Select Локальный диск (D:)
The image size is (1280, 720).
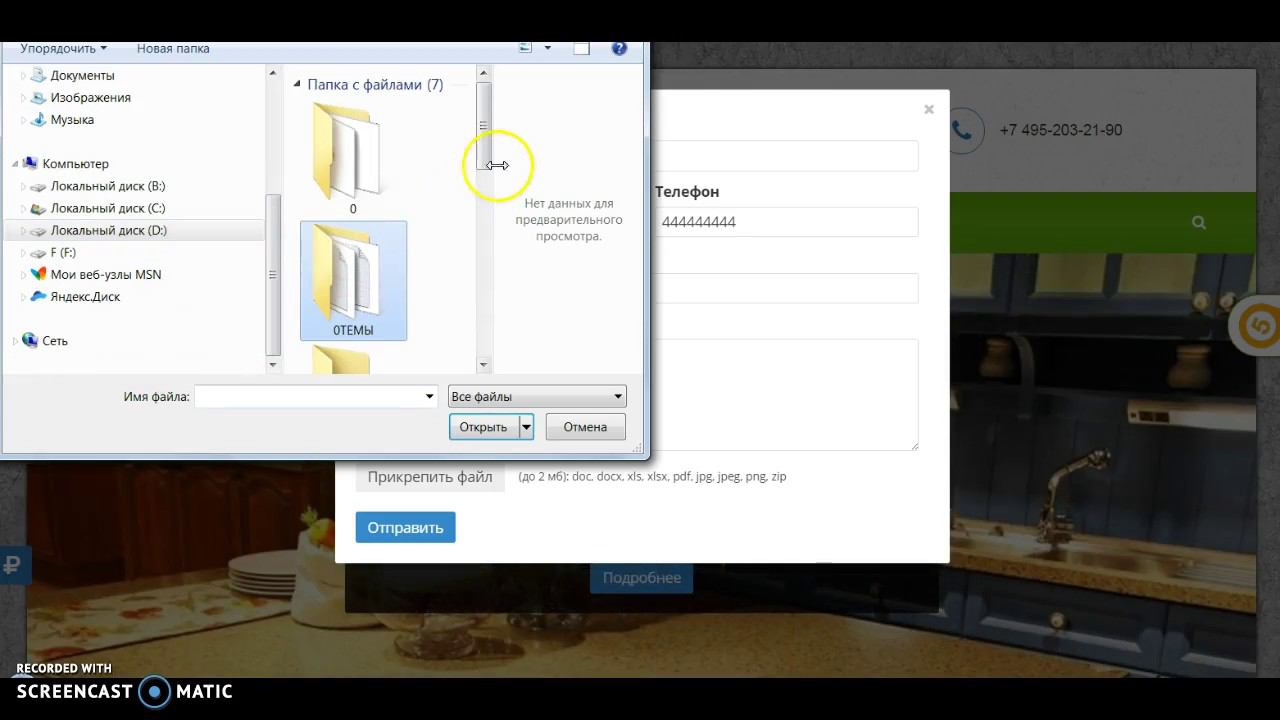[x=109, y=230]
